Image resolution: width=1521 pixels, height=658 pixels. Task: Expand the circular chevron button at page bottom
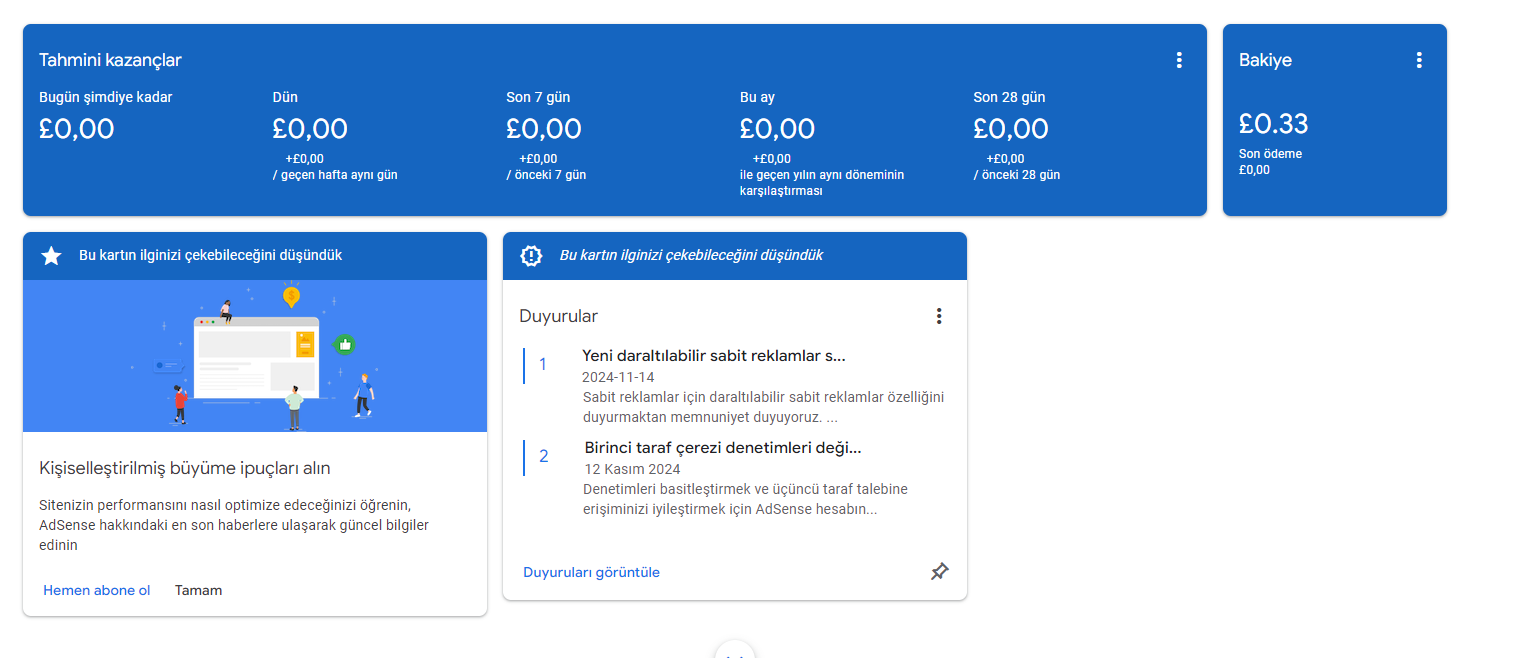click(x=735, y=650)
